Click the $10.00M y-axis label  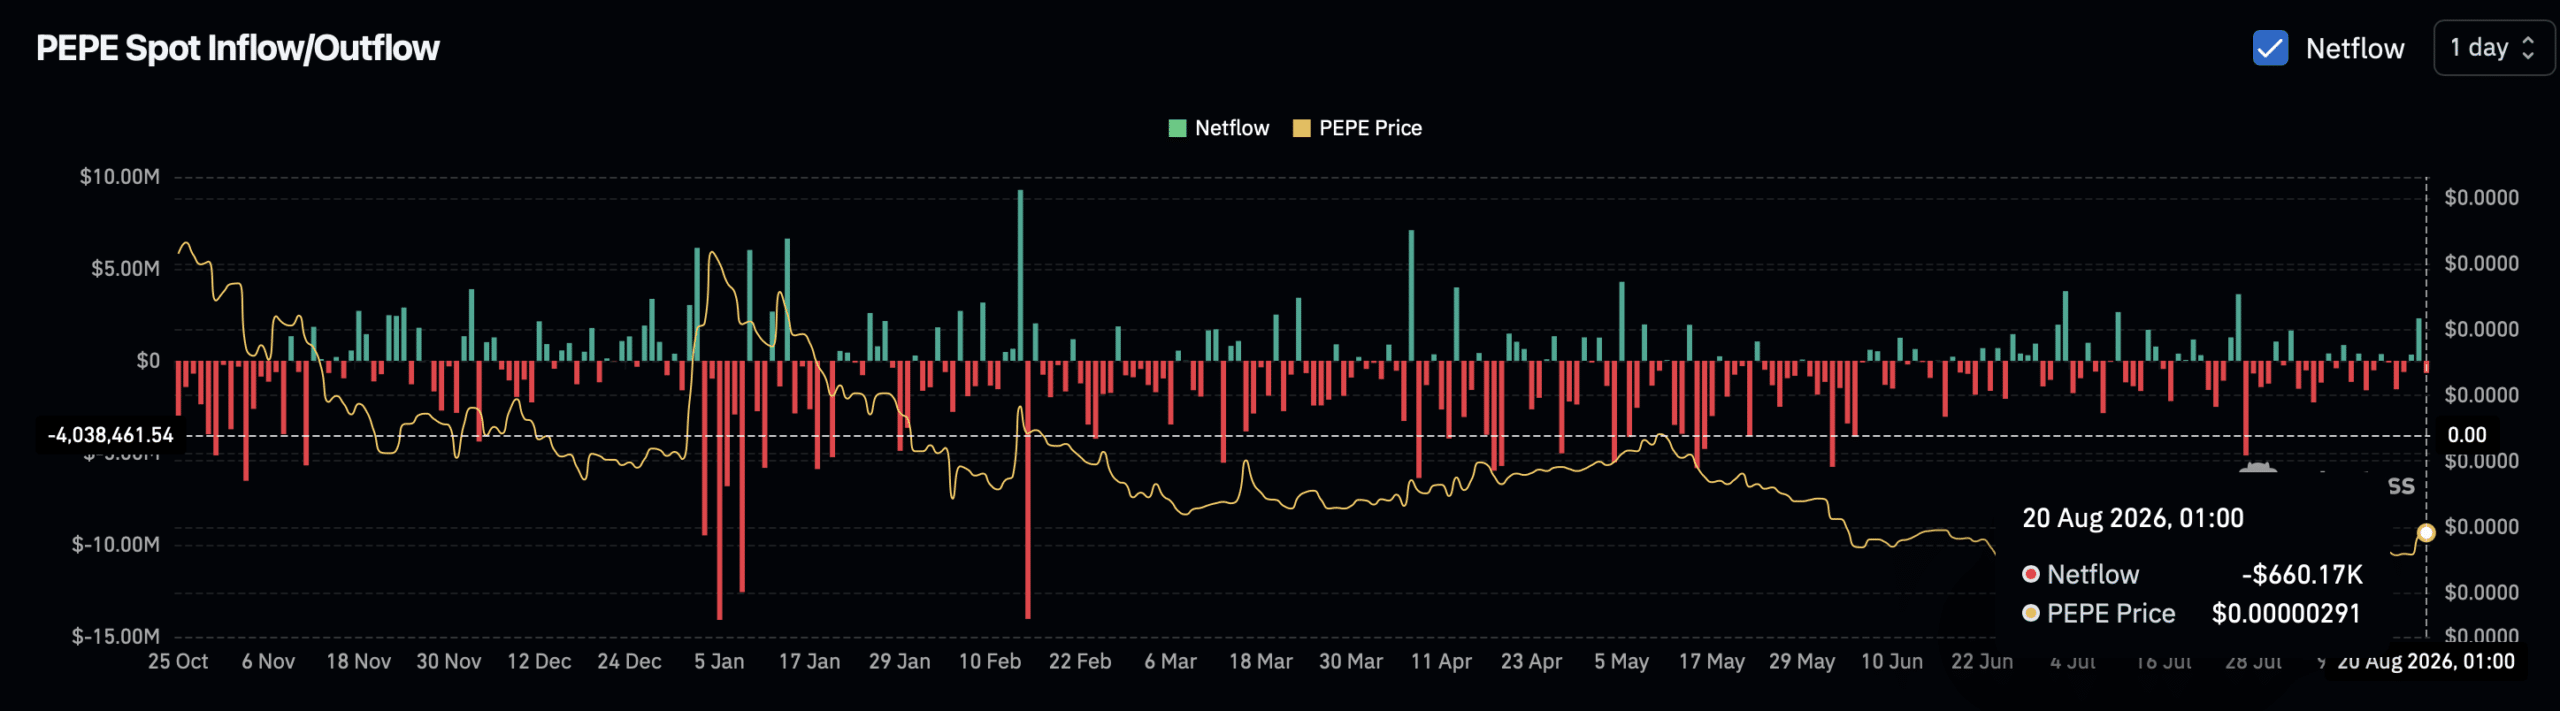pos(119,177)
